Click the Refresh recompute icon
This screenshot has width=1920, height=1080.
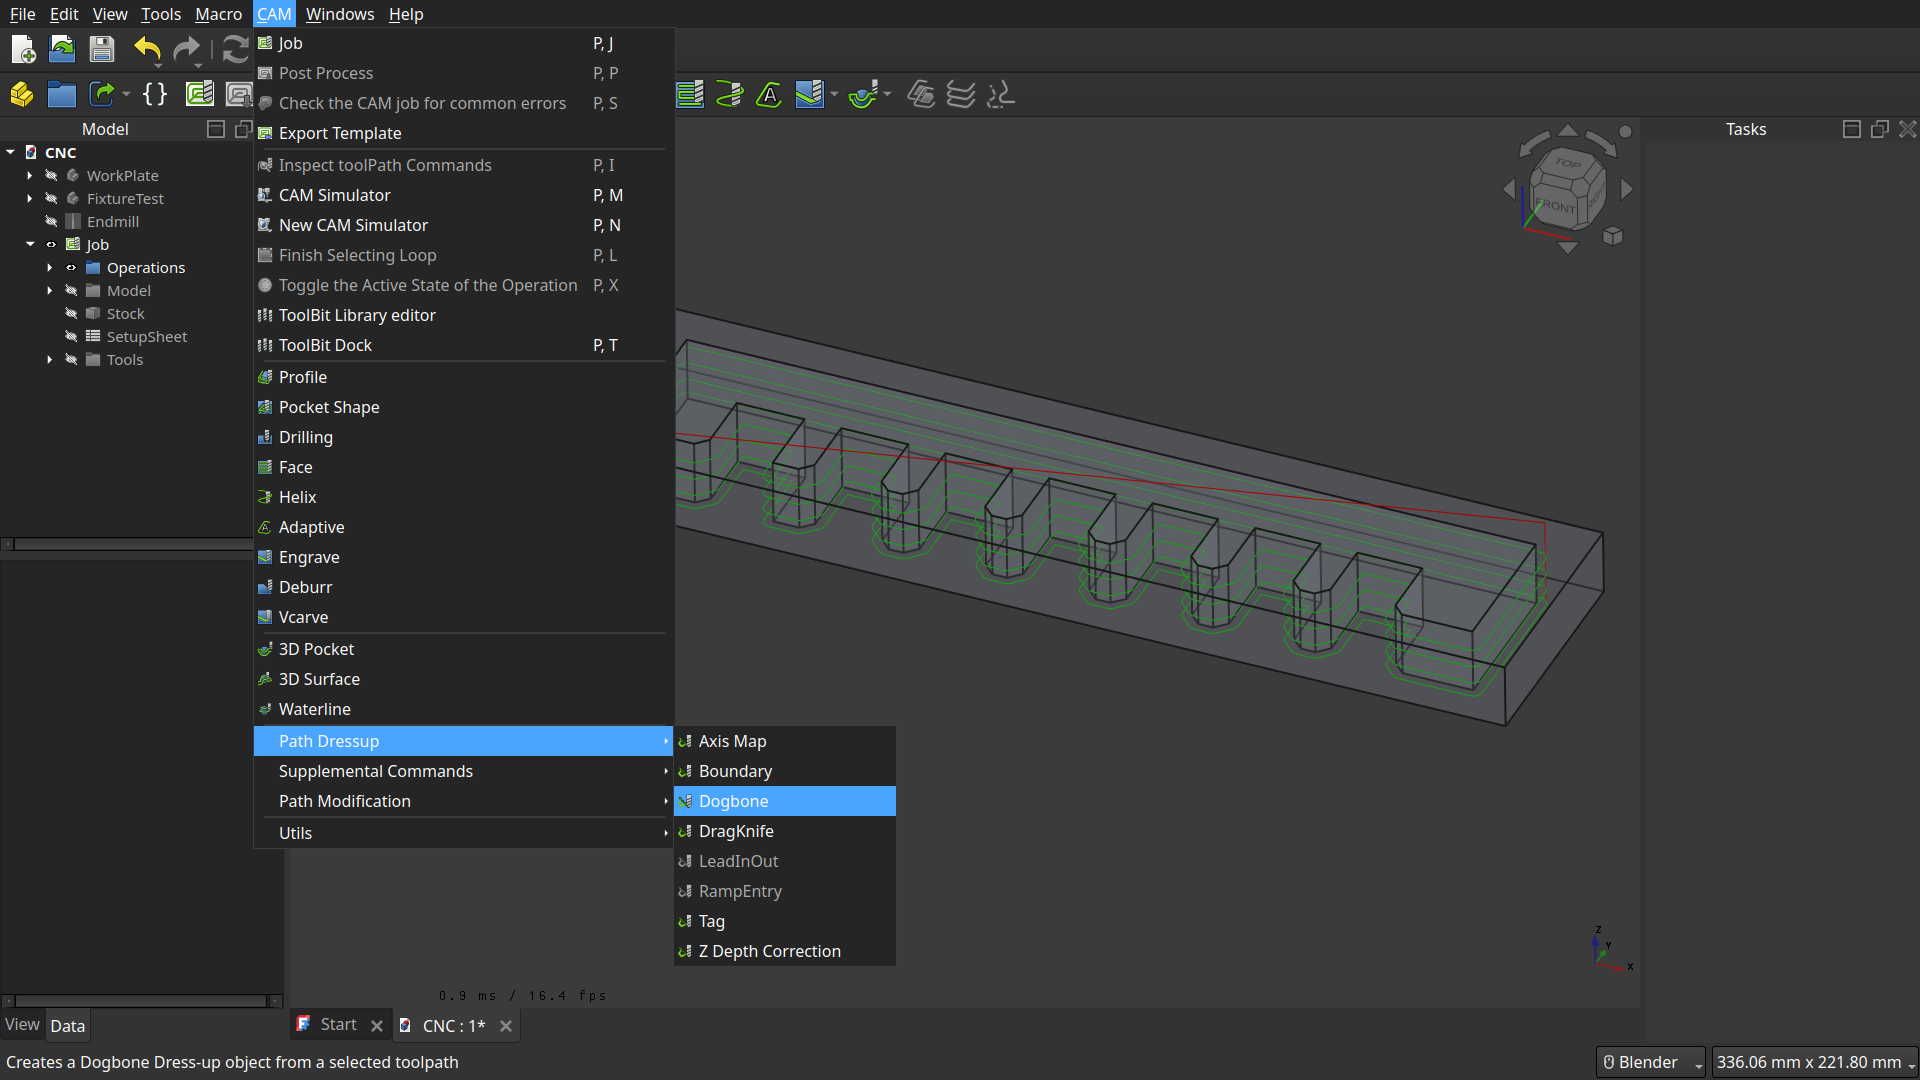(x=235, y=49)
